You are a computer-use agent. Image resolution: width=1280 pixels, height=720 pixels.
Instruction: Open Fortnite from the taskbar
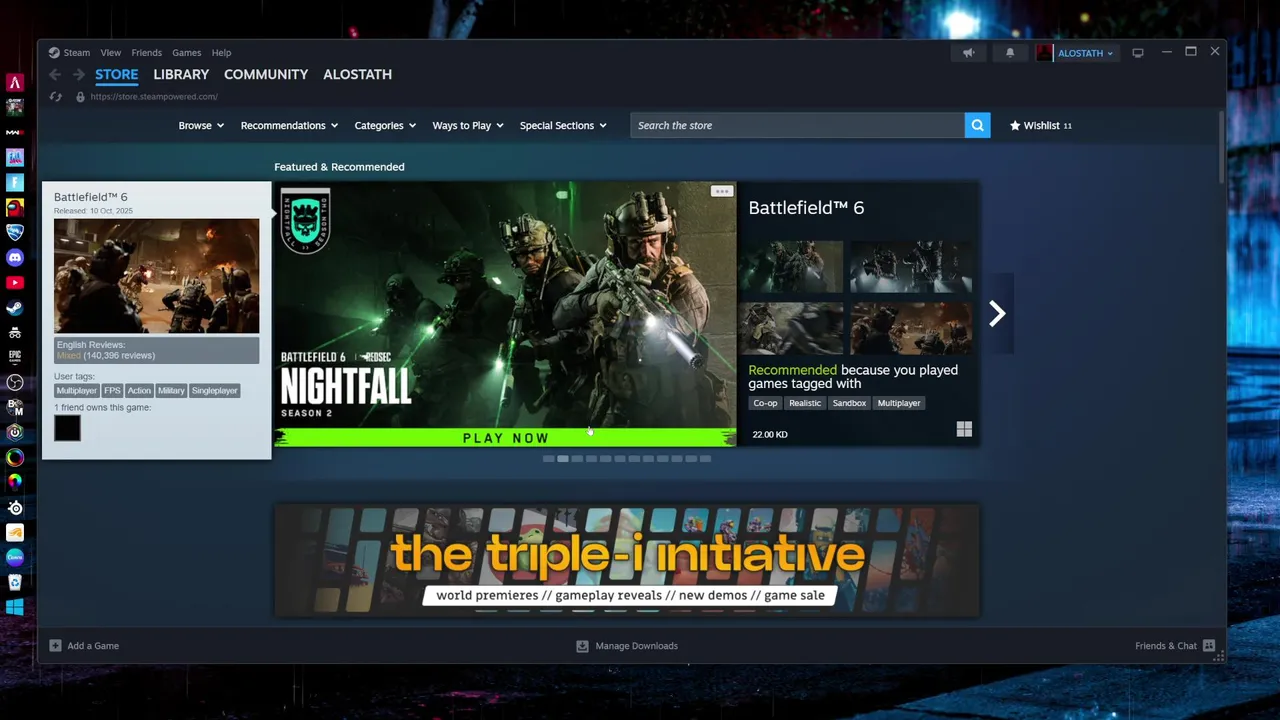[x=15, y=183]
